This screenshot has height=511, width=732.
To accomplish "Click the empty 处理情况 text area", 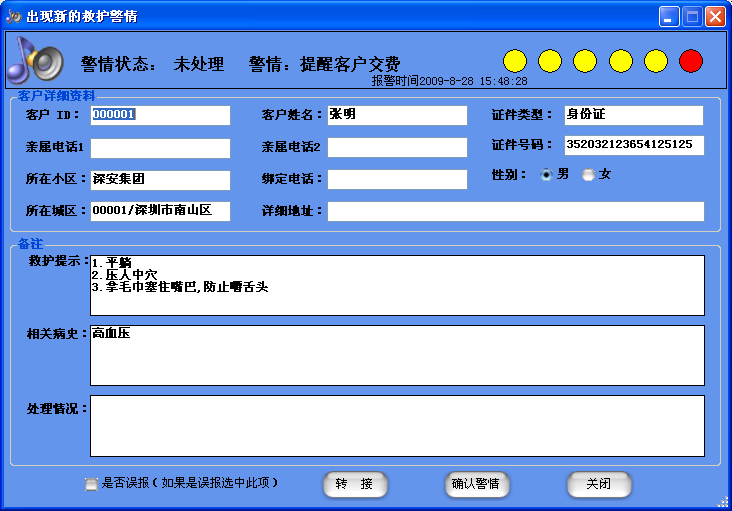I will coord(397,426).
